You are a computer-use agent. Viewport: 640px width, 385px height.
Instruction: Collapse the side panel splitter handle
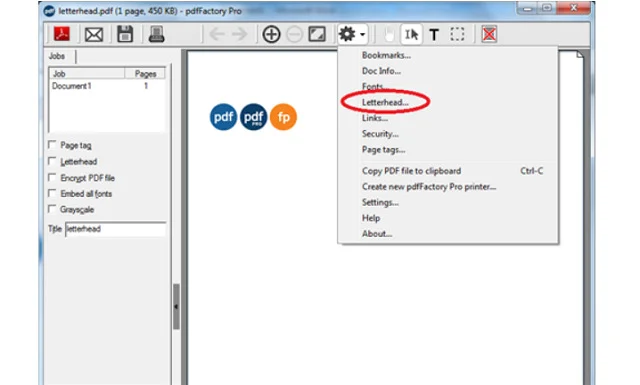tap(176, 307)
